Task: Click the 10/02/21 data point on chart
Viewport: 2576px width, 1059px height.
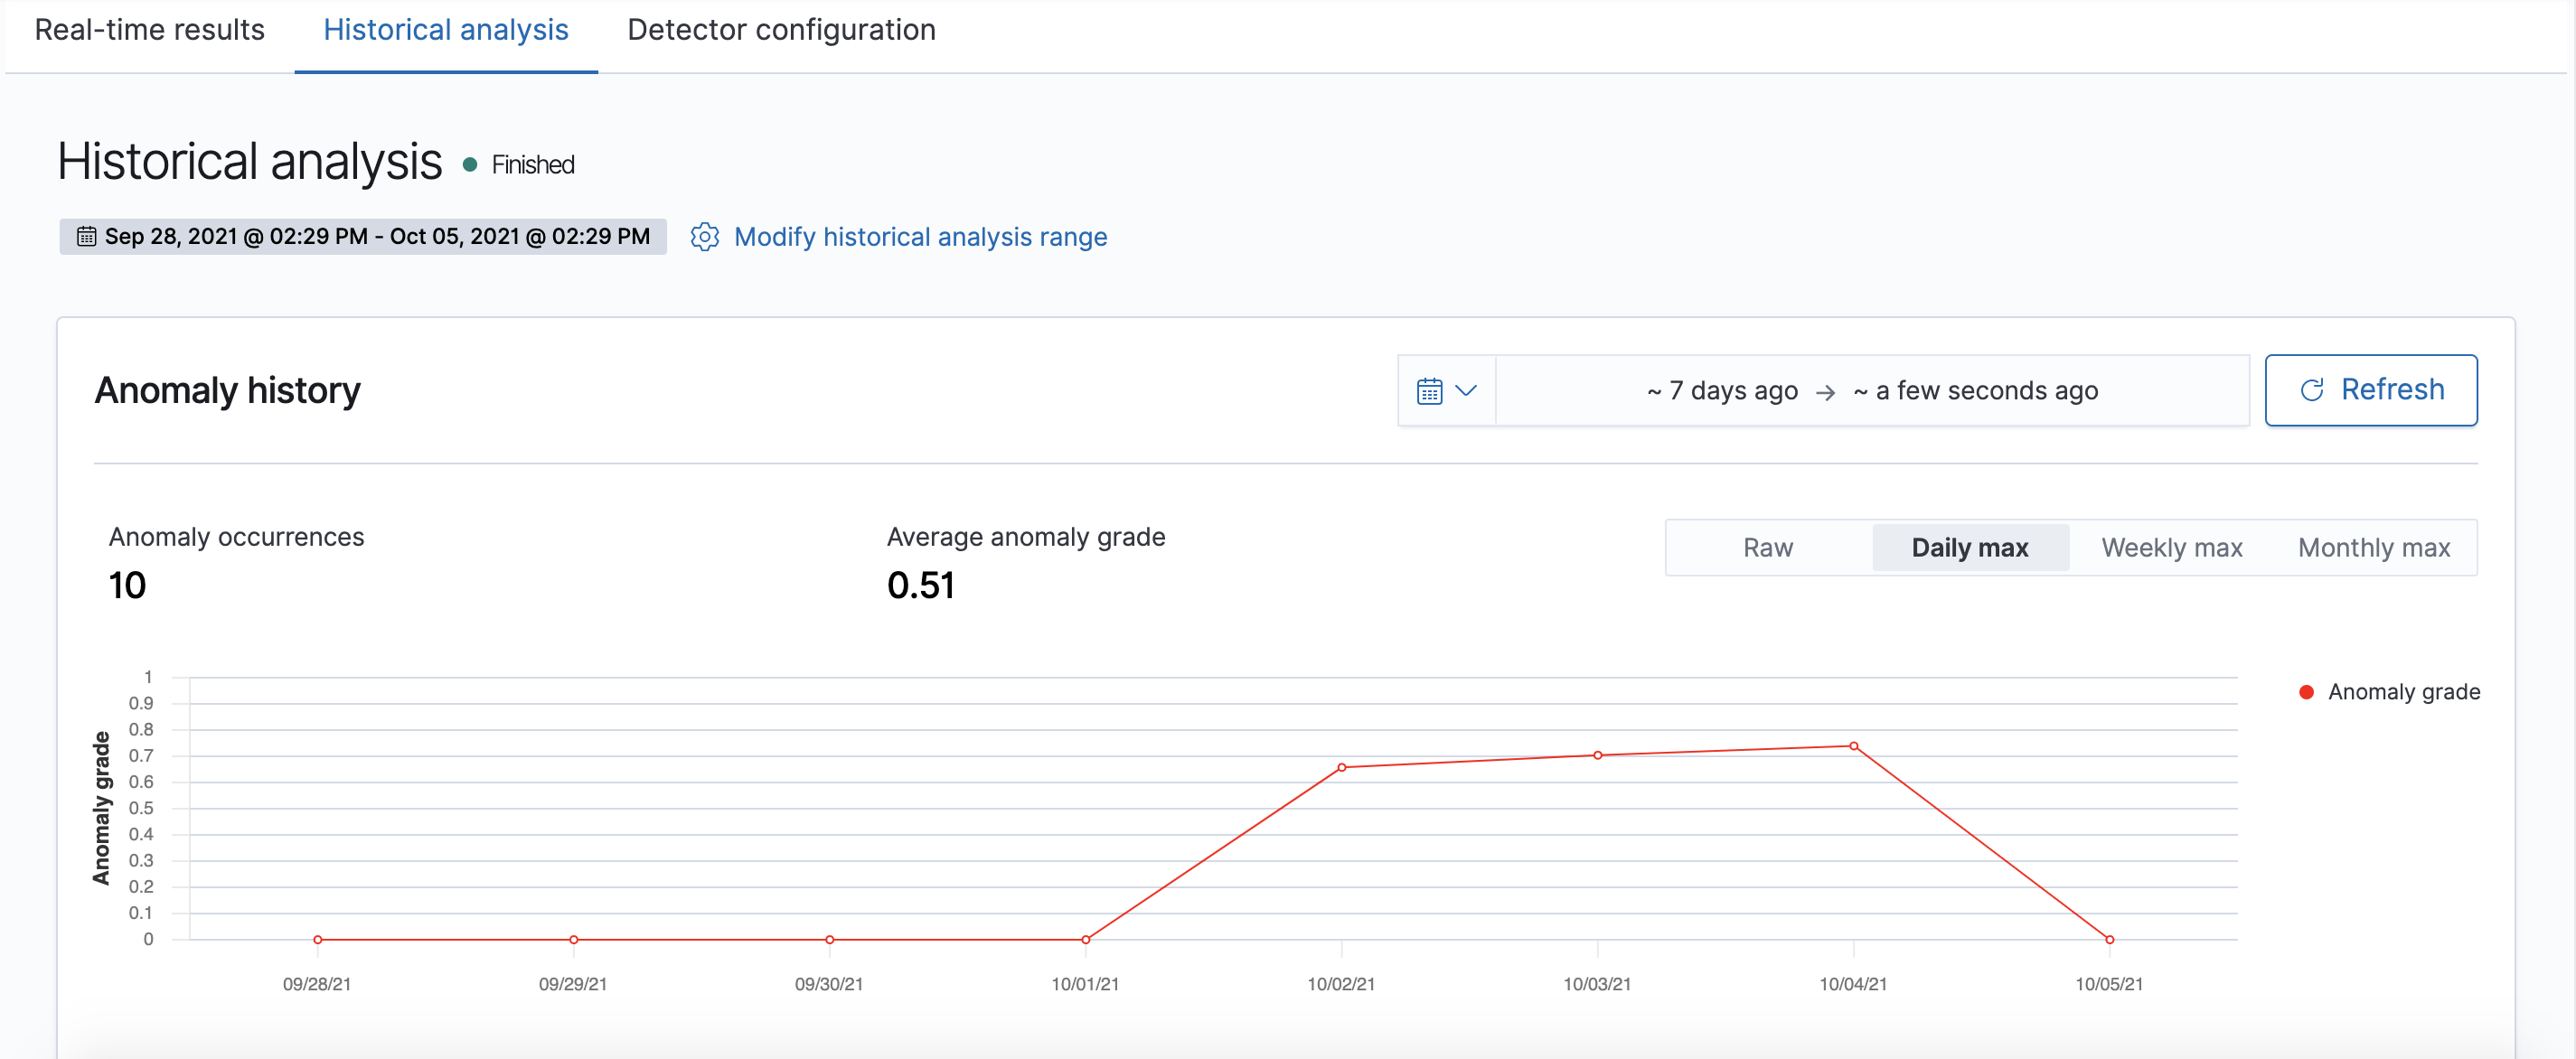Action: click(1341, 768)
